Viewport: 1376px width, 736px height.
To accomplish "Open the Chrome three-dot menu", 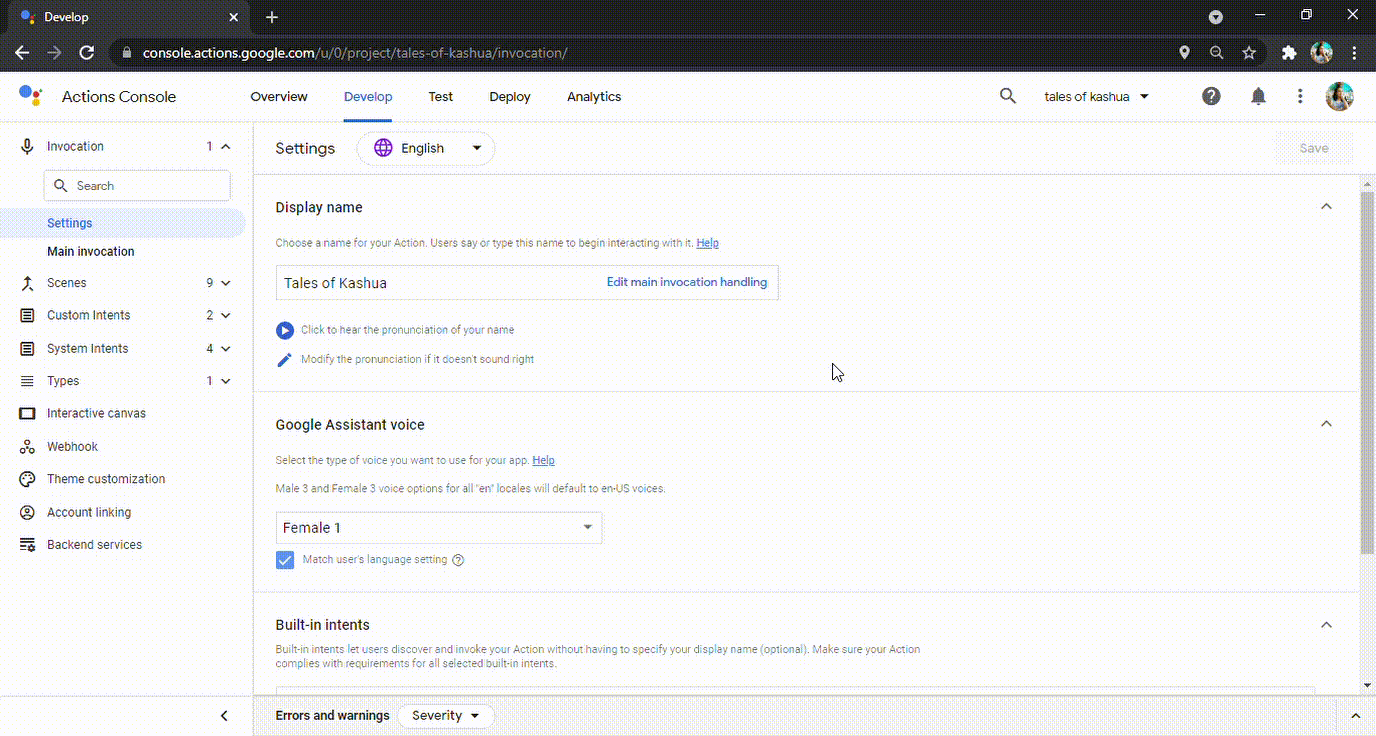I will 1355,52.
